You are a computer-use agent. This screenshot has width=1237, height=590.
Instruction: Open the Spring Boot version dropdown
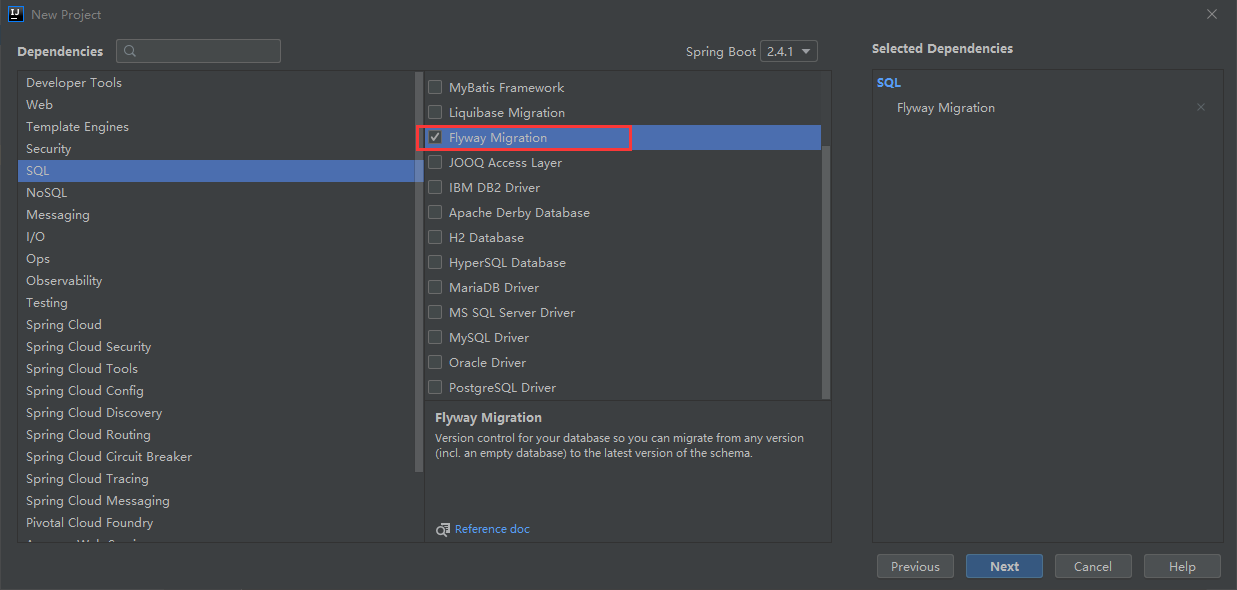pos(789,51)
